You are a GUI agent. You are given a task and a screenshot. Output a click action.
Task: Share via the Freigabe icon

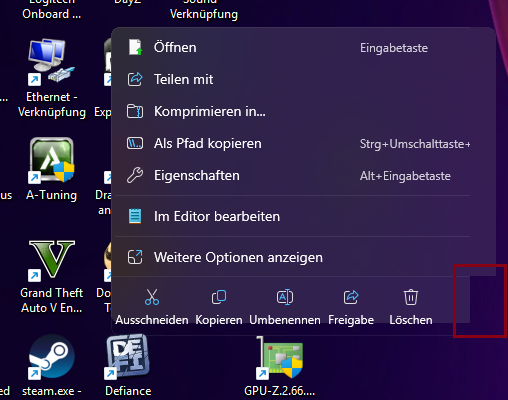point(351,297)
